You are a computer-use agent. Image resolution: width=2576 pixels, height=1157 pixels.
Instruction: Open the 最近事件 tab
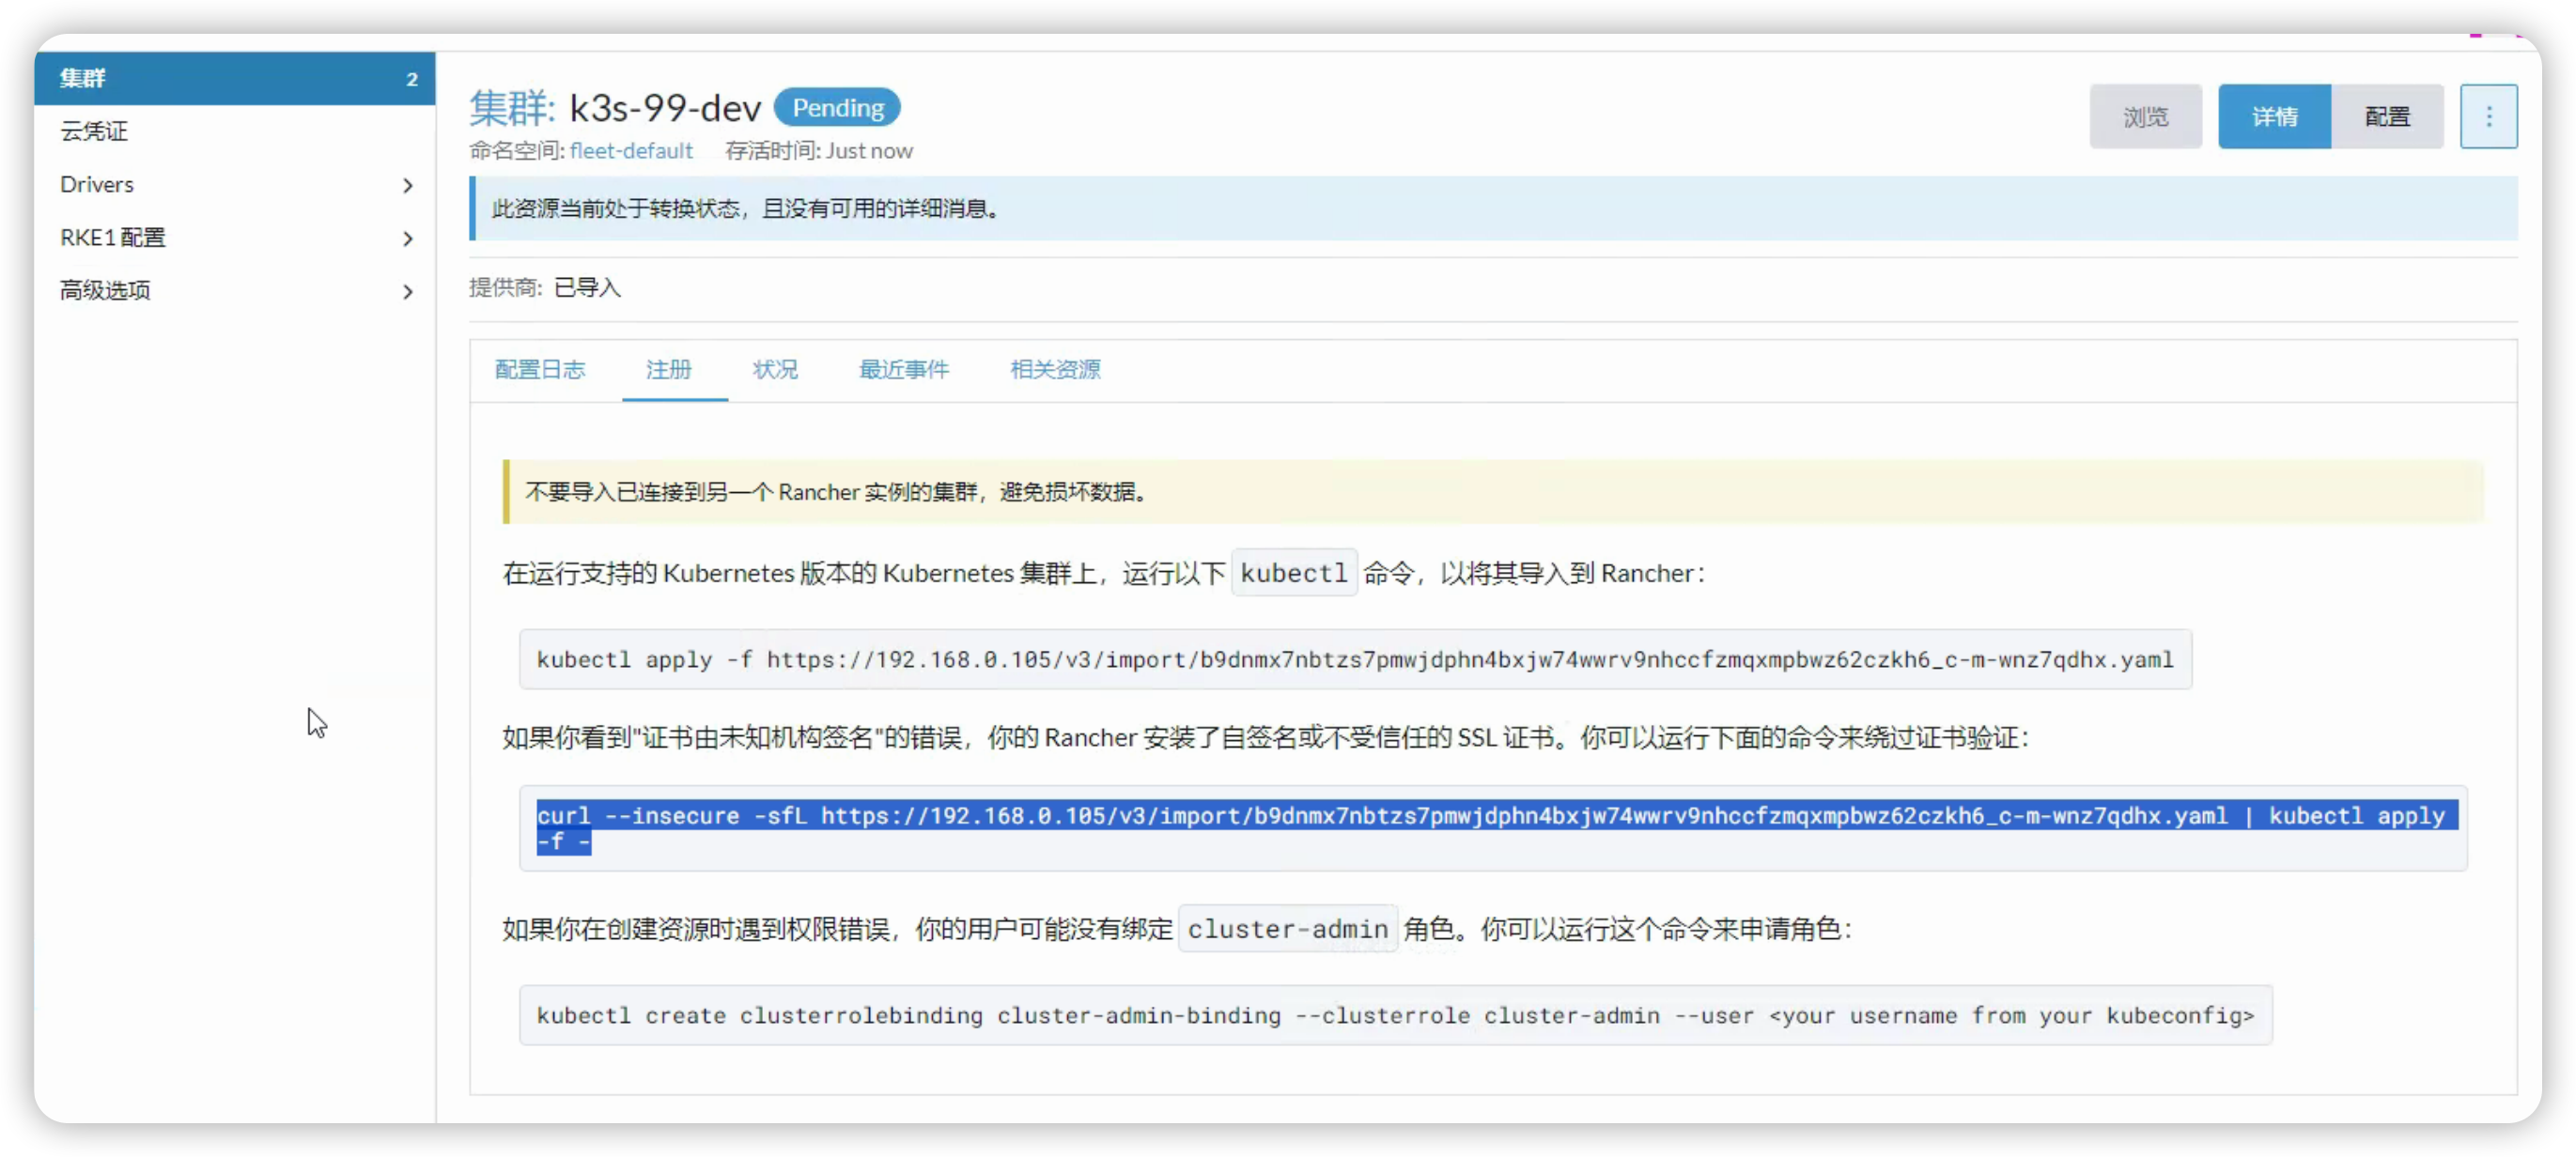903,369
